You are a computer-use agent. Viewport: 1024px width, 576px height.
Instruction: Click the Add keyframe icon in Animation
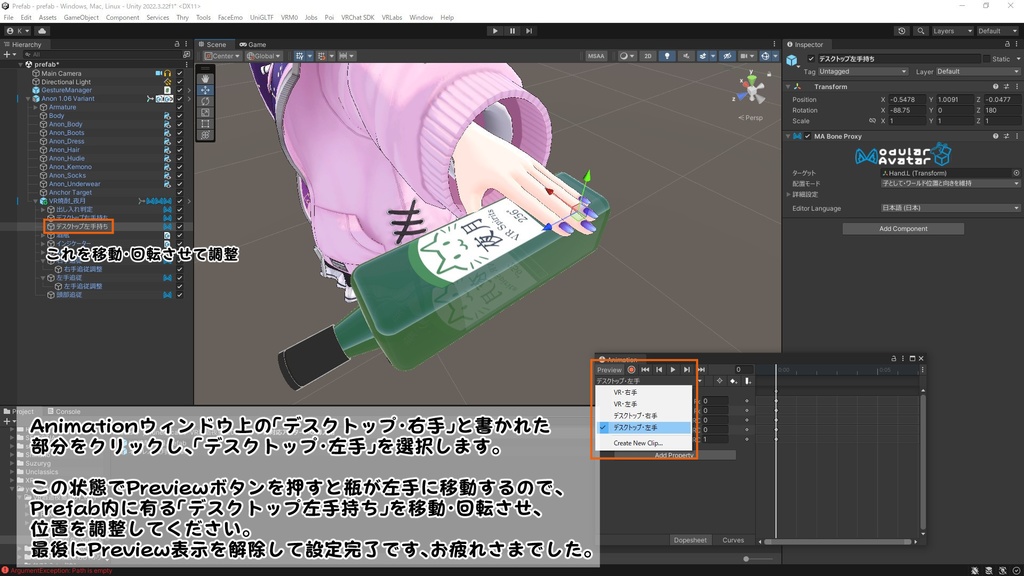click(733, 381)
